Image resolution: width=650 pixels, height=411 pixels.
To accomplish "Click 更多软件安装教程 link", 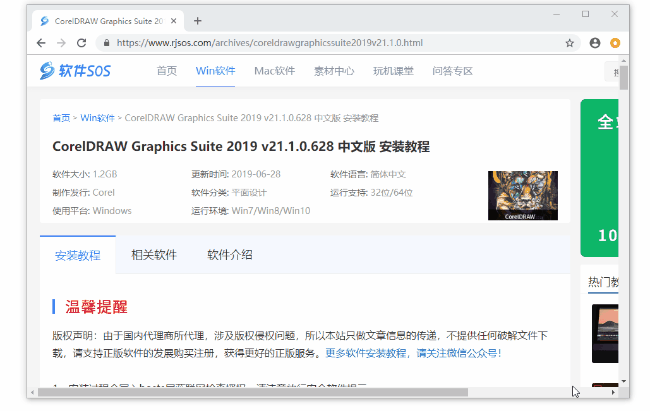I will (366, 353).
